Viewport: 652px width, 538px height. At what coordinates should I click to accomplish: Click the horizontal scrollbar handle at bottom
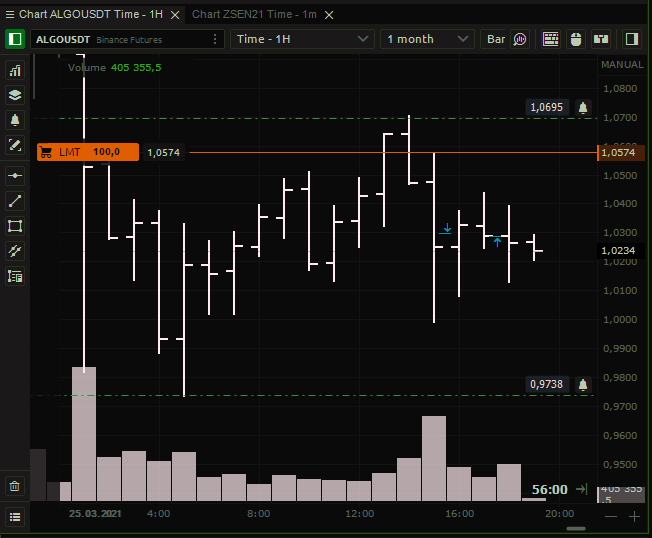pyautogui.click(x=575, y=528)
